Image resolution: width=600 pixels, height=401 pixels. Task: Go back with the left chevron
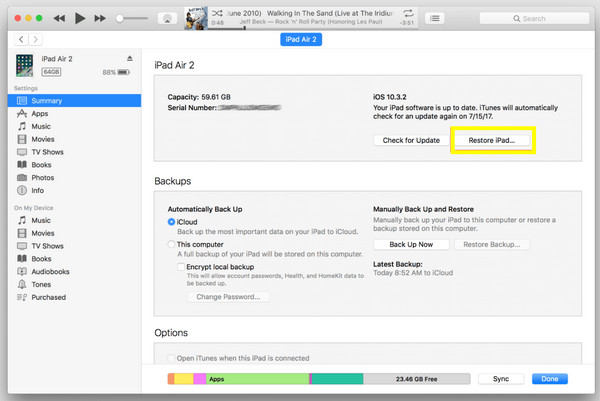[21, 39]
